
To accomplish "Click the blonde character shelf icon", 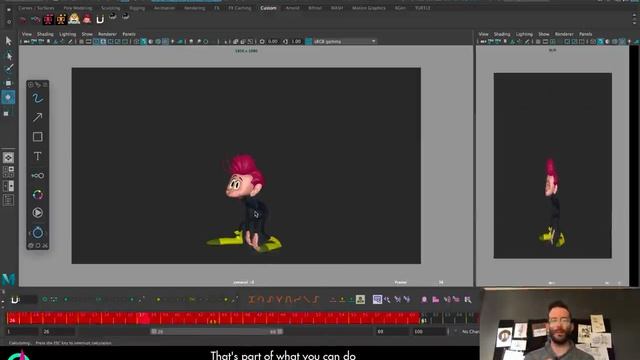I will click(74, 18).
